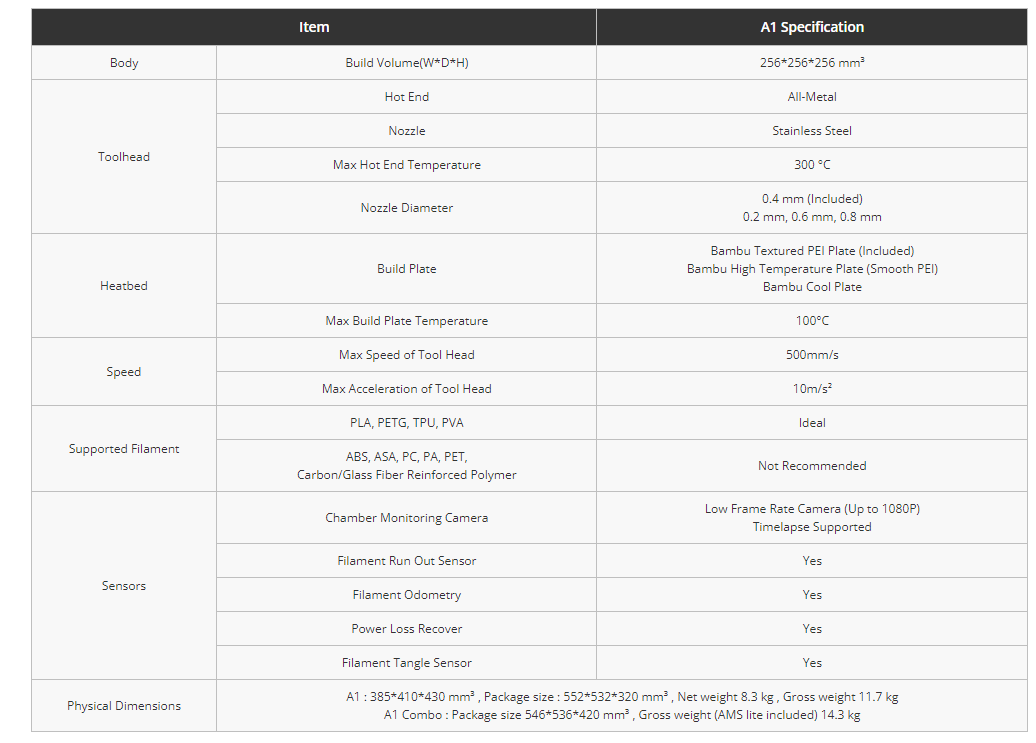This screenshot has width=1036, height=743.
Task: Select the Max Speed of Tool Head cell
Action: point(406,355)
